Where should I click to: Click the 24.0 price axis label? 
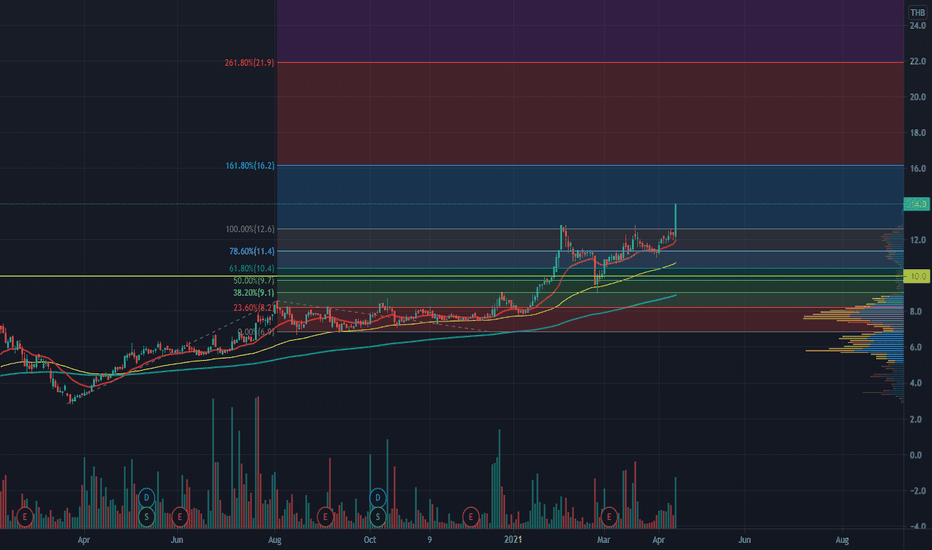(x=917, y=26)
